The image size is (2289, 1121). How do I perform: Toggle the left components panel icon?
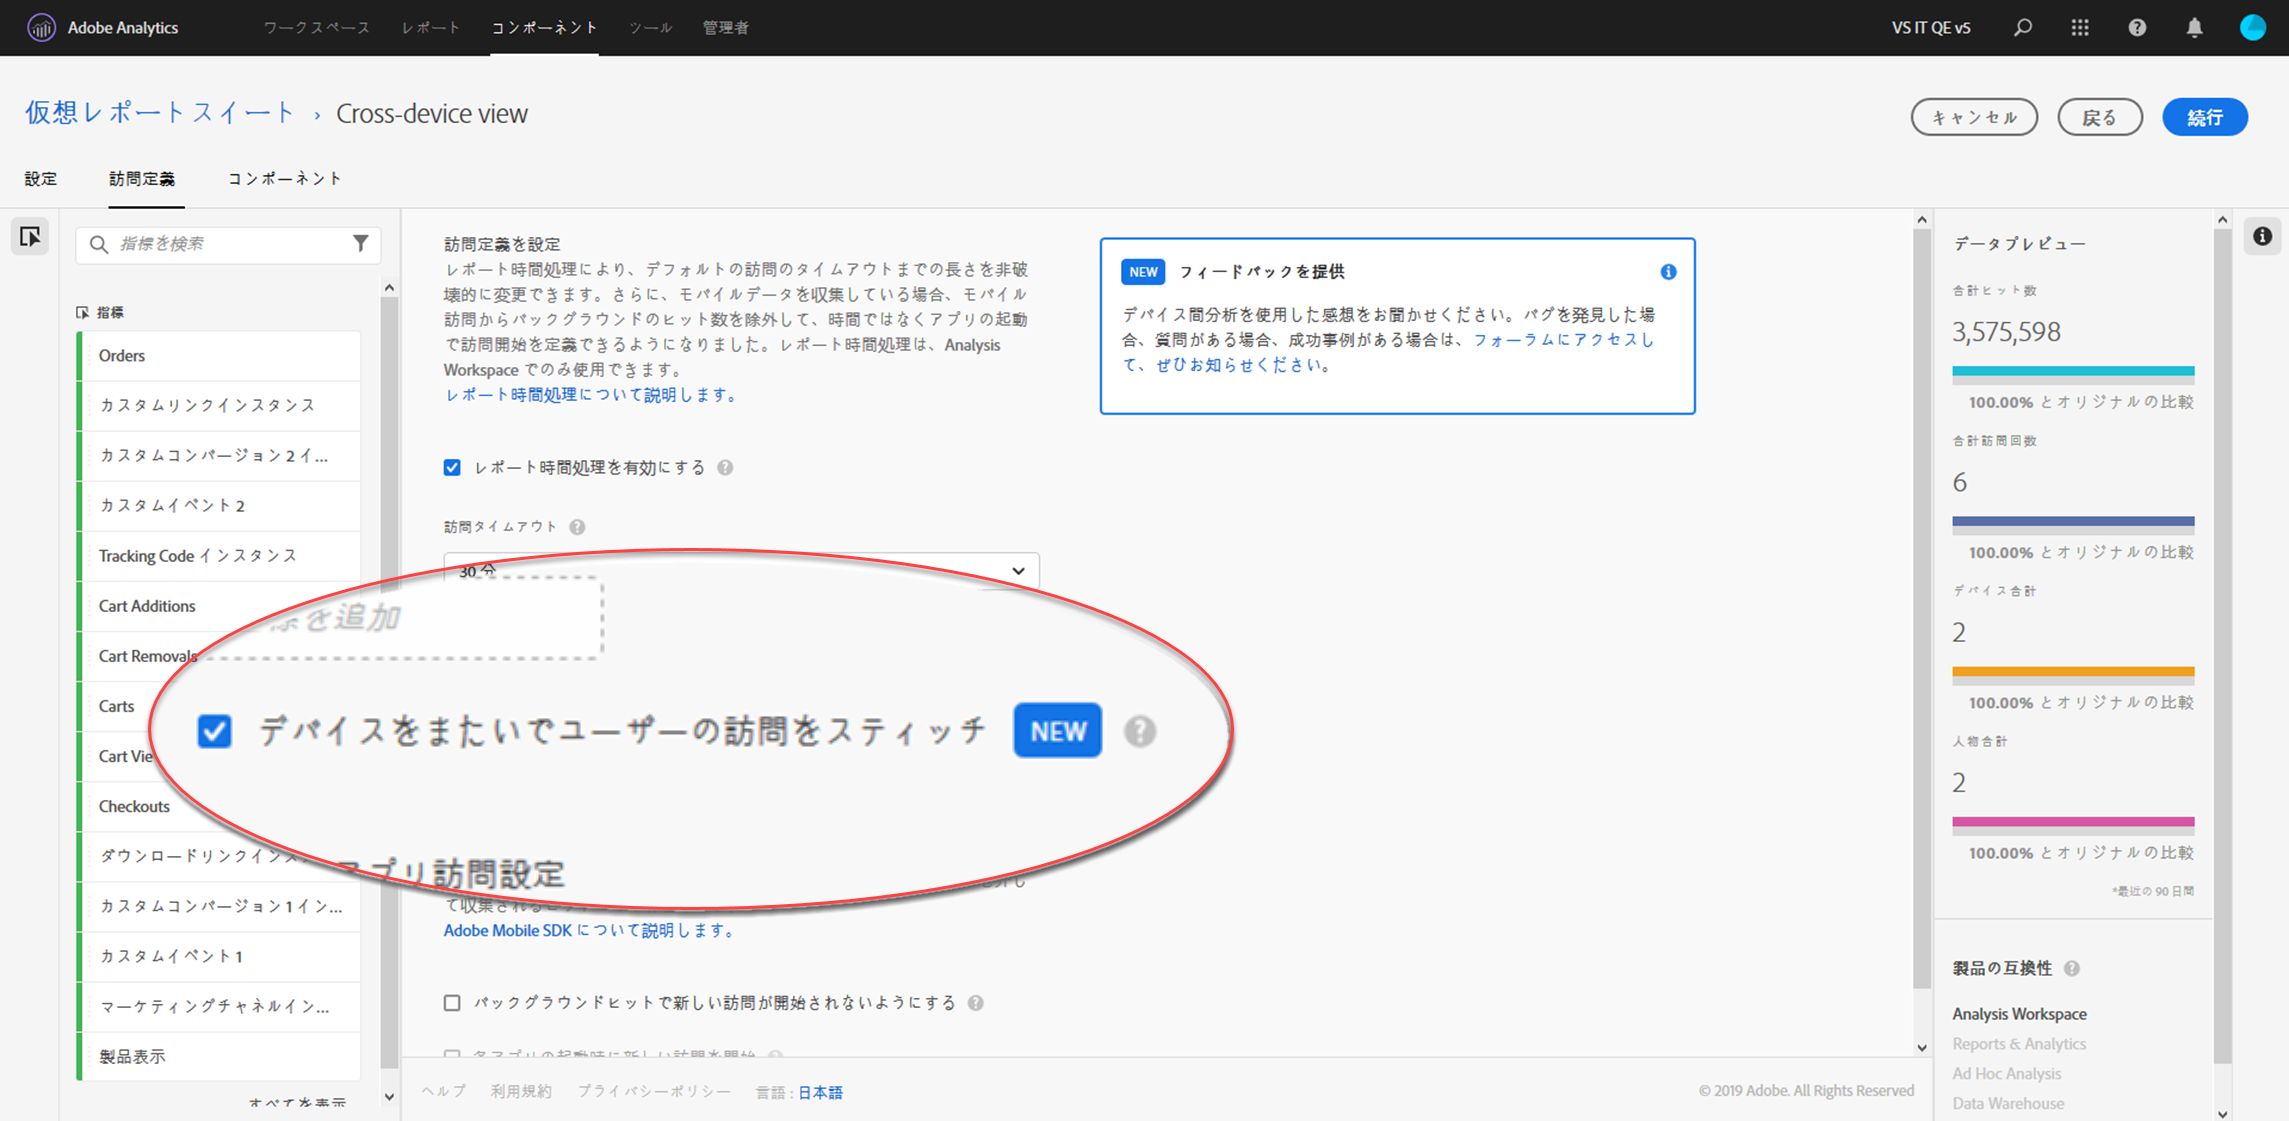30,237
